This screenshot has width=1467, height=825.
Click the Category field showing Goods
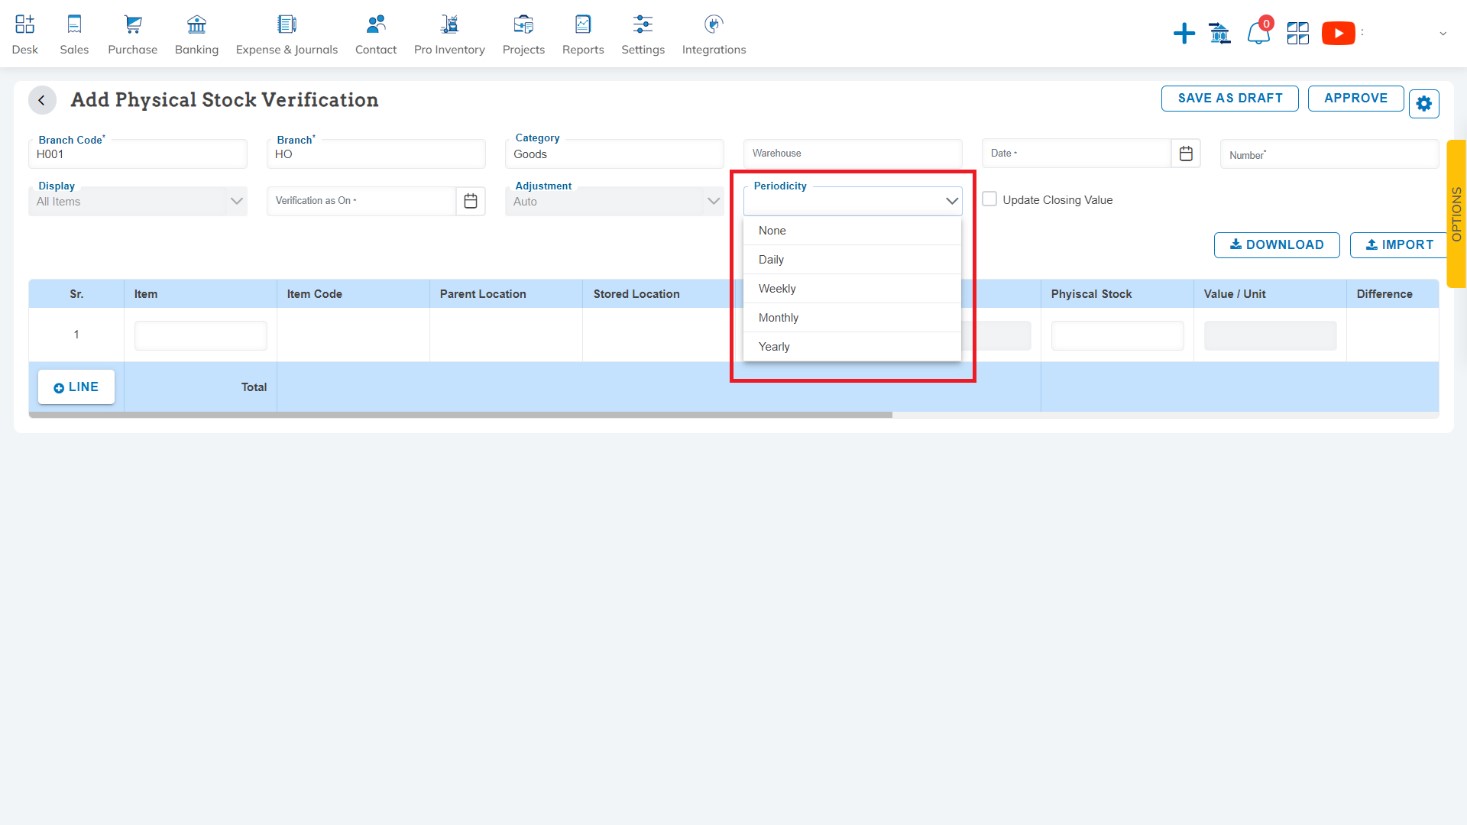click(615, 154)
